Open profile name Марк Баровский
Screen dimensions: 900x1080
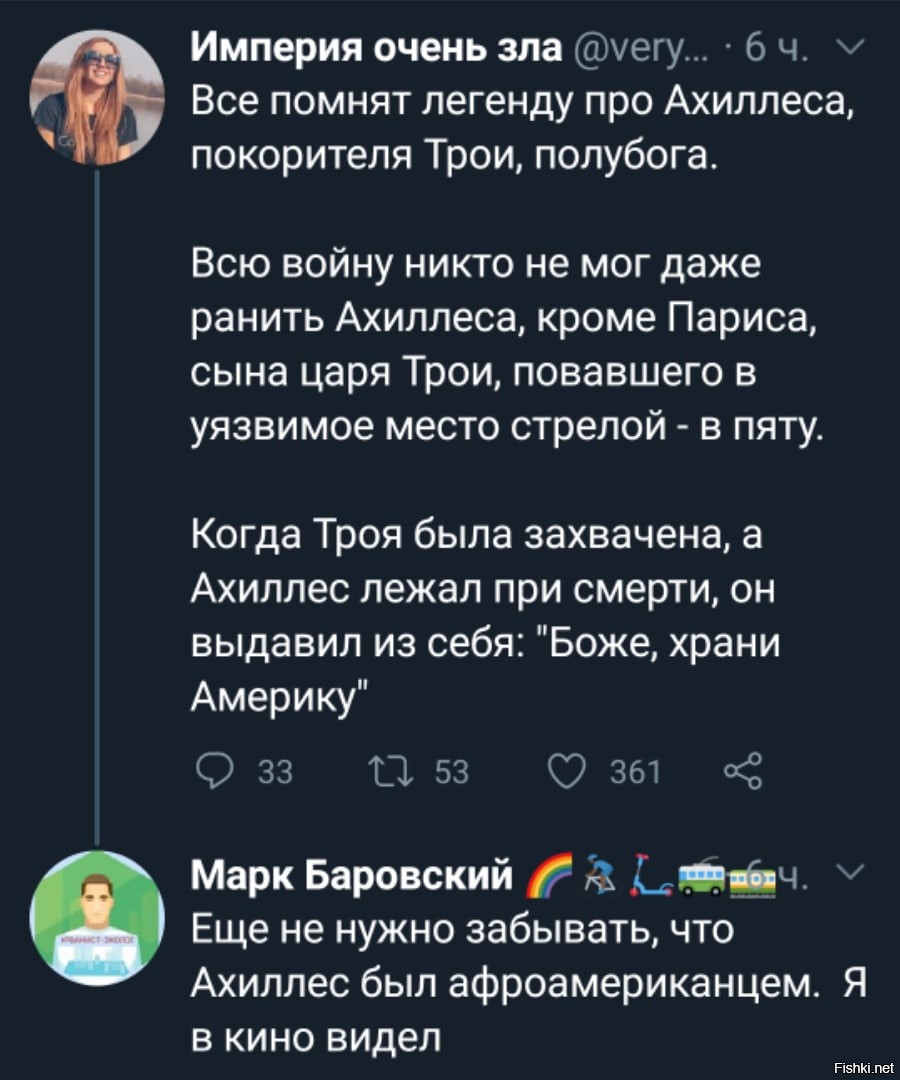[352, 875]
